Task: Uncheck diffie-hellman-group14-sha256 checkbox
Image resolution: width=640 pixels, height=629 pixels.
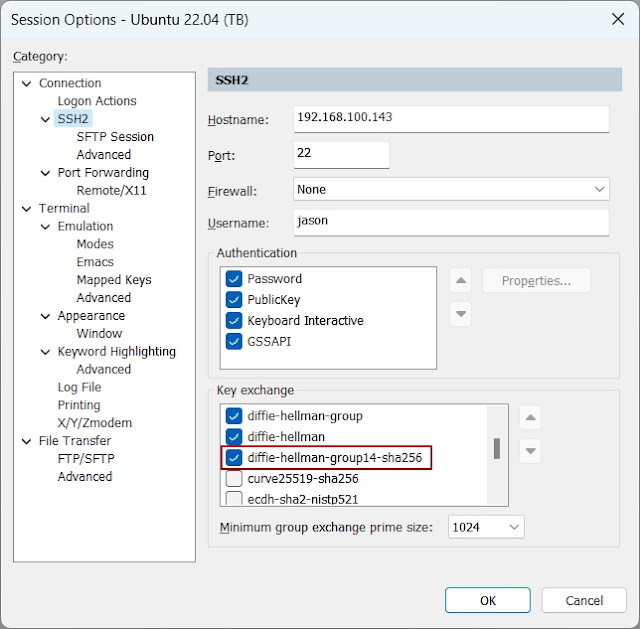Action: [234, 458]
